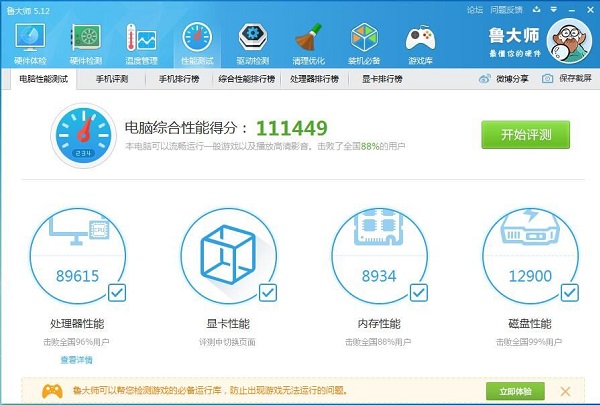Click the download arrow icon in title bar
This screenshot has width=600, height=405.
click(536, 10)
